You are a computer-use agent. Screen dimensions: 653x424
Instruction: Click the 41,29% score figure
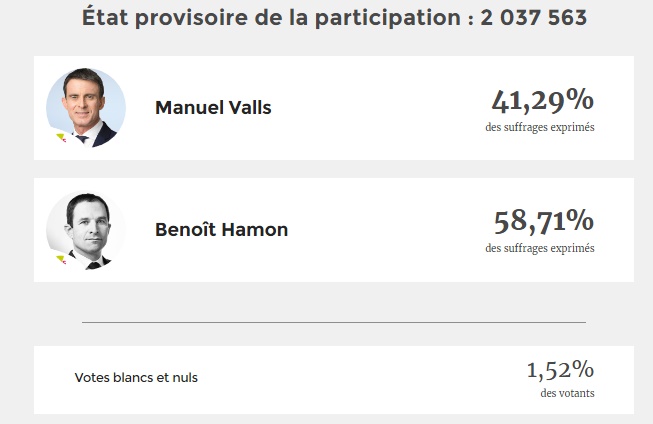(543, 100)
